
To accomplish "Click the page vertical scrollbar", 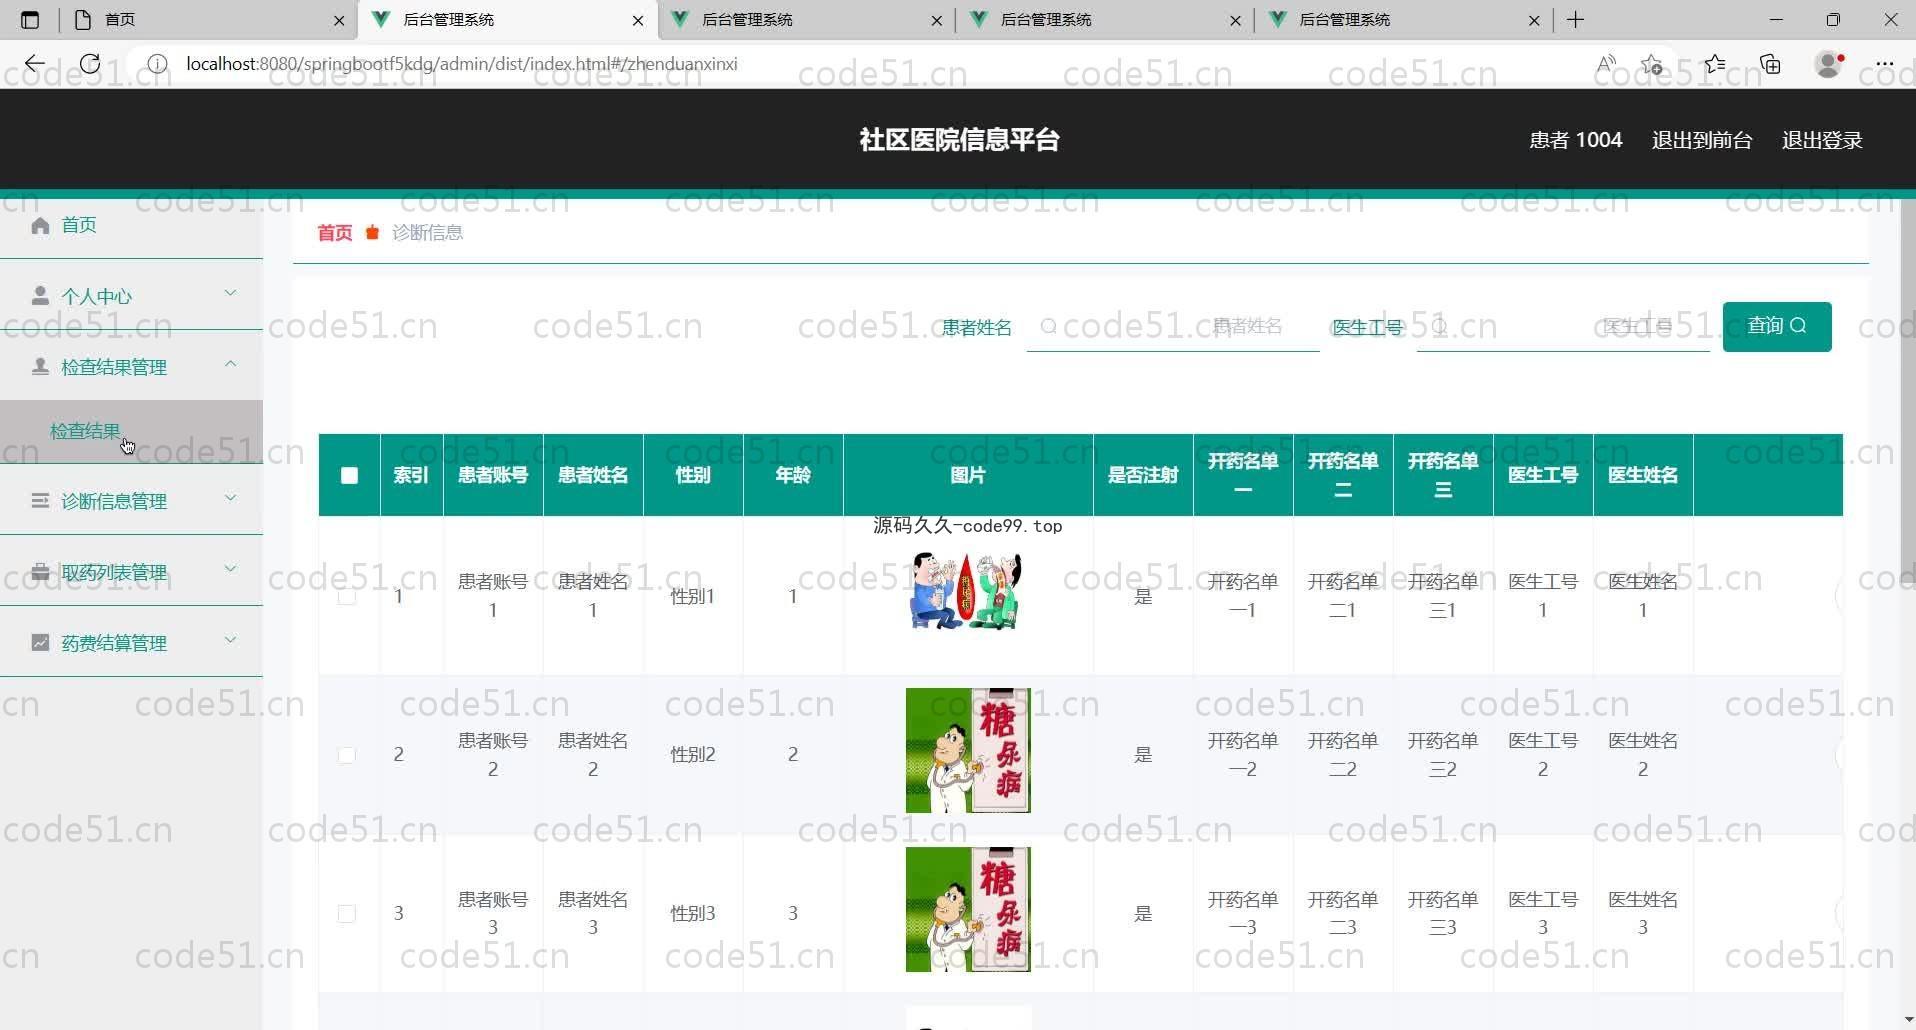I will pos(1907,390).
